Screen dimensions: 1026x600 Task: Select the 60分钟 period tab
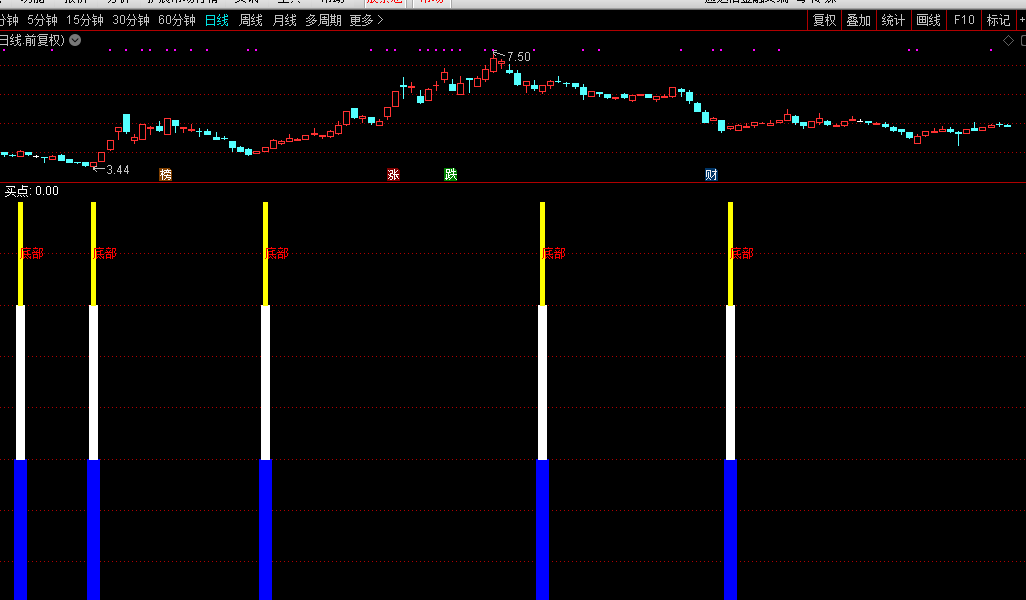[x=177, y=20]
